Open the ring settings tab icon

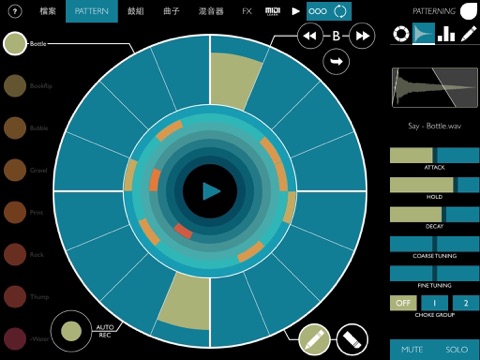click(401, 34)
